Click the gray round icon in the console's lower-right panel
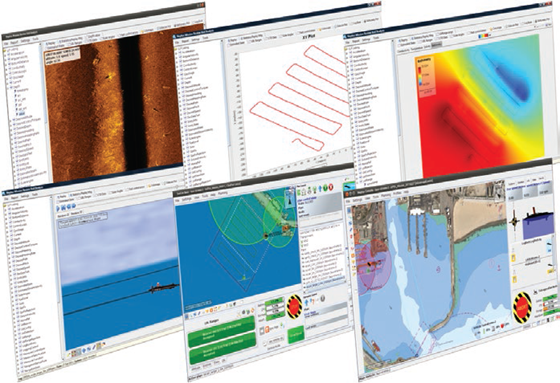Image resolution: width=560 pixels, height=383 pixels. pos(322,298)
